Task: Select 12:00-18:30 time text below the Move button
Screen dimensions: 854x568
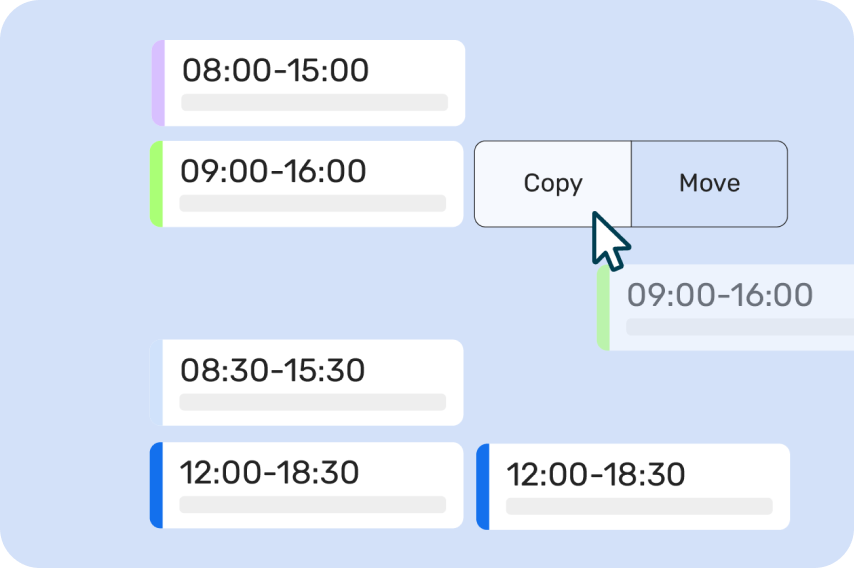Action: pyautogui.click(x=596, y=474)
